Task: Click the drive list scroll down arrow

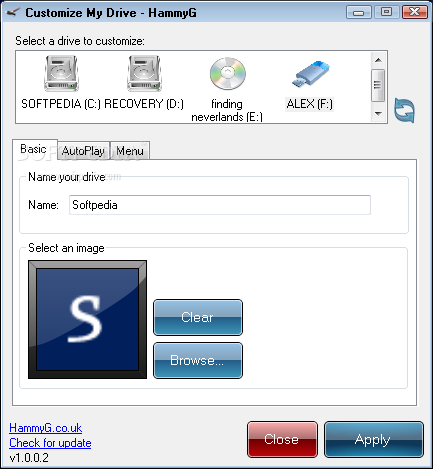Action: pyautogui.click(x=378, y=114)
